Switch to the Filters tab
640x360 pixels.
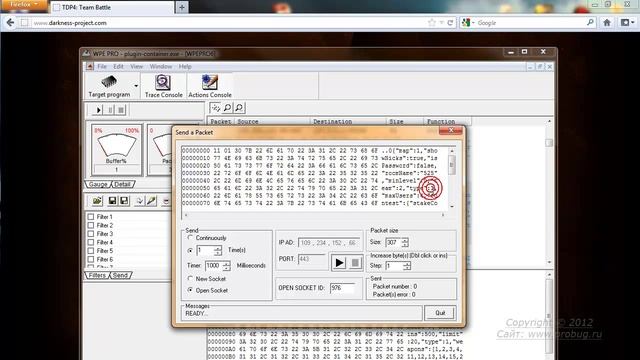[x=97, y=276]
